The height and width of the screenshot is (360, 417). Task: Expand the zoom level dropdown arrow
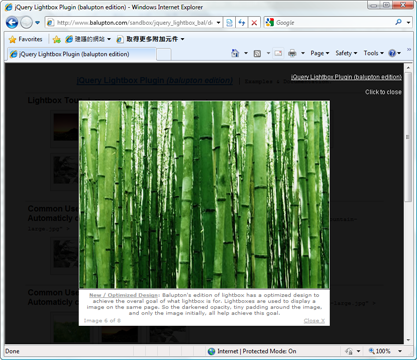[400, 351]
